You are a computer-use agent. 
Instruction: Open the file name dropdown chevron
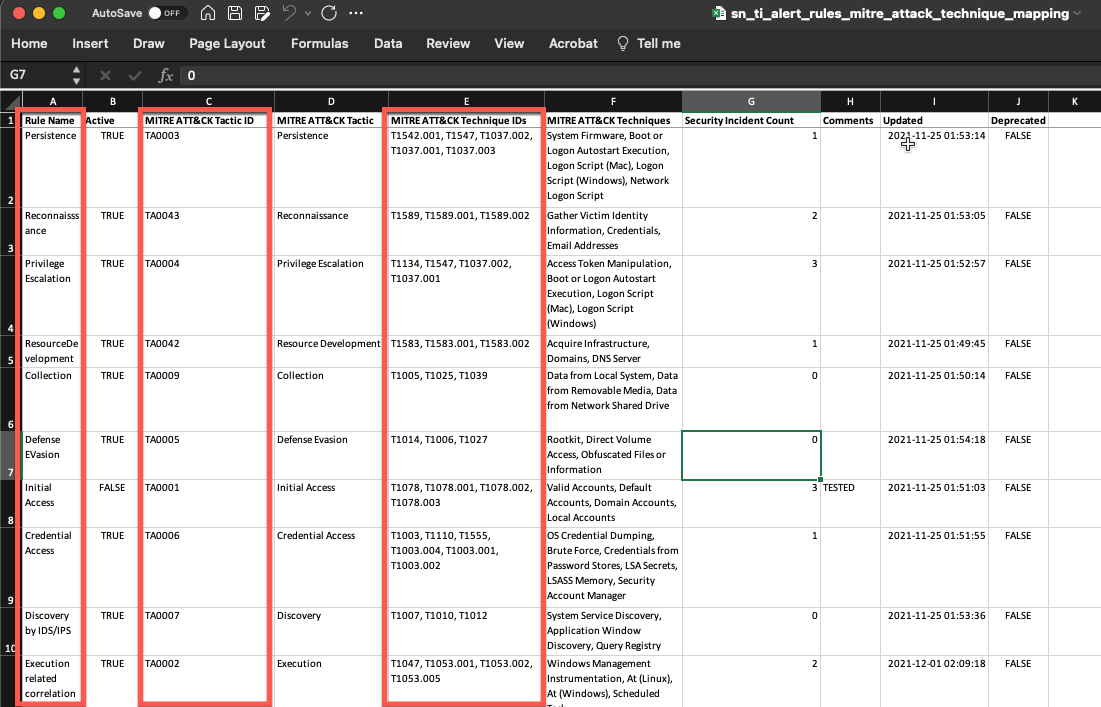[1077, 13]
